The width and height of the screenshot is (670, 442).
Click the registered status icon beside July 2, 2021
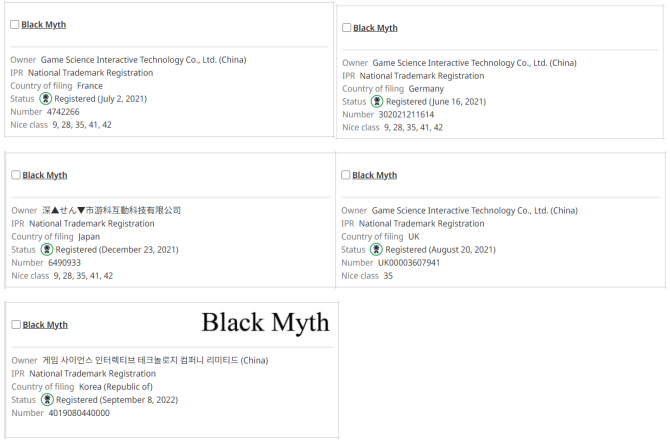tap(46, 99)
